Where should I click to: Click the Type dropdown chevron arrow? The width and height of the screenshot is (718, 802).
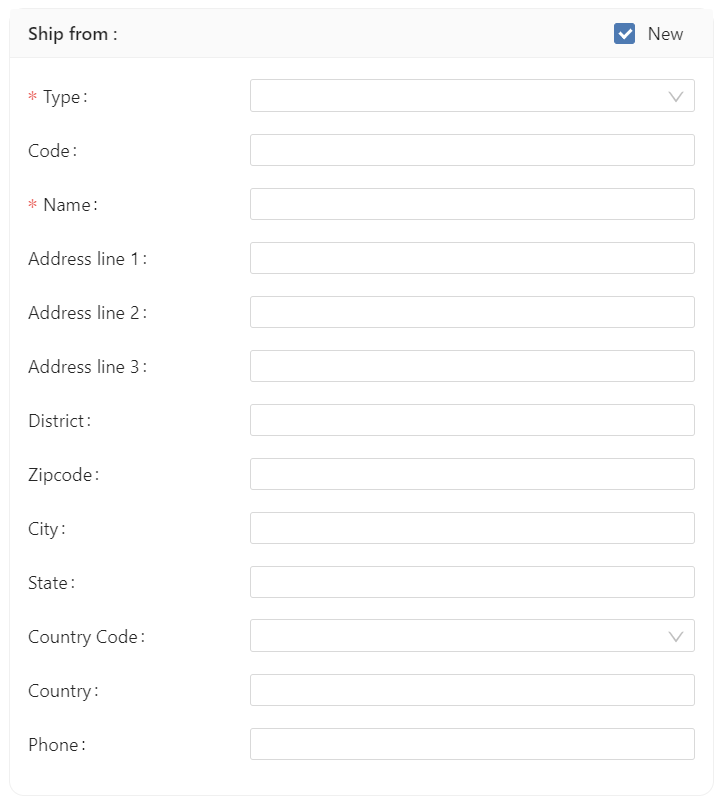click(x=676, y=96)
